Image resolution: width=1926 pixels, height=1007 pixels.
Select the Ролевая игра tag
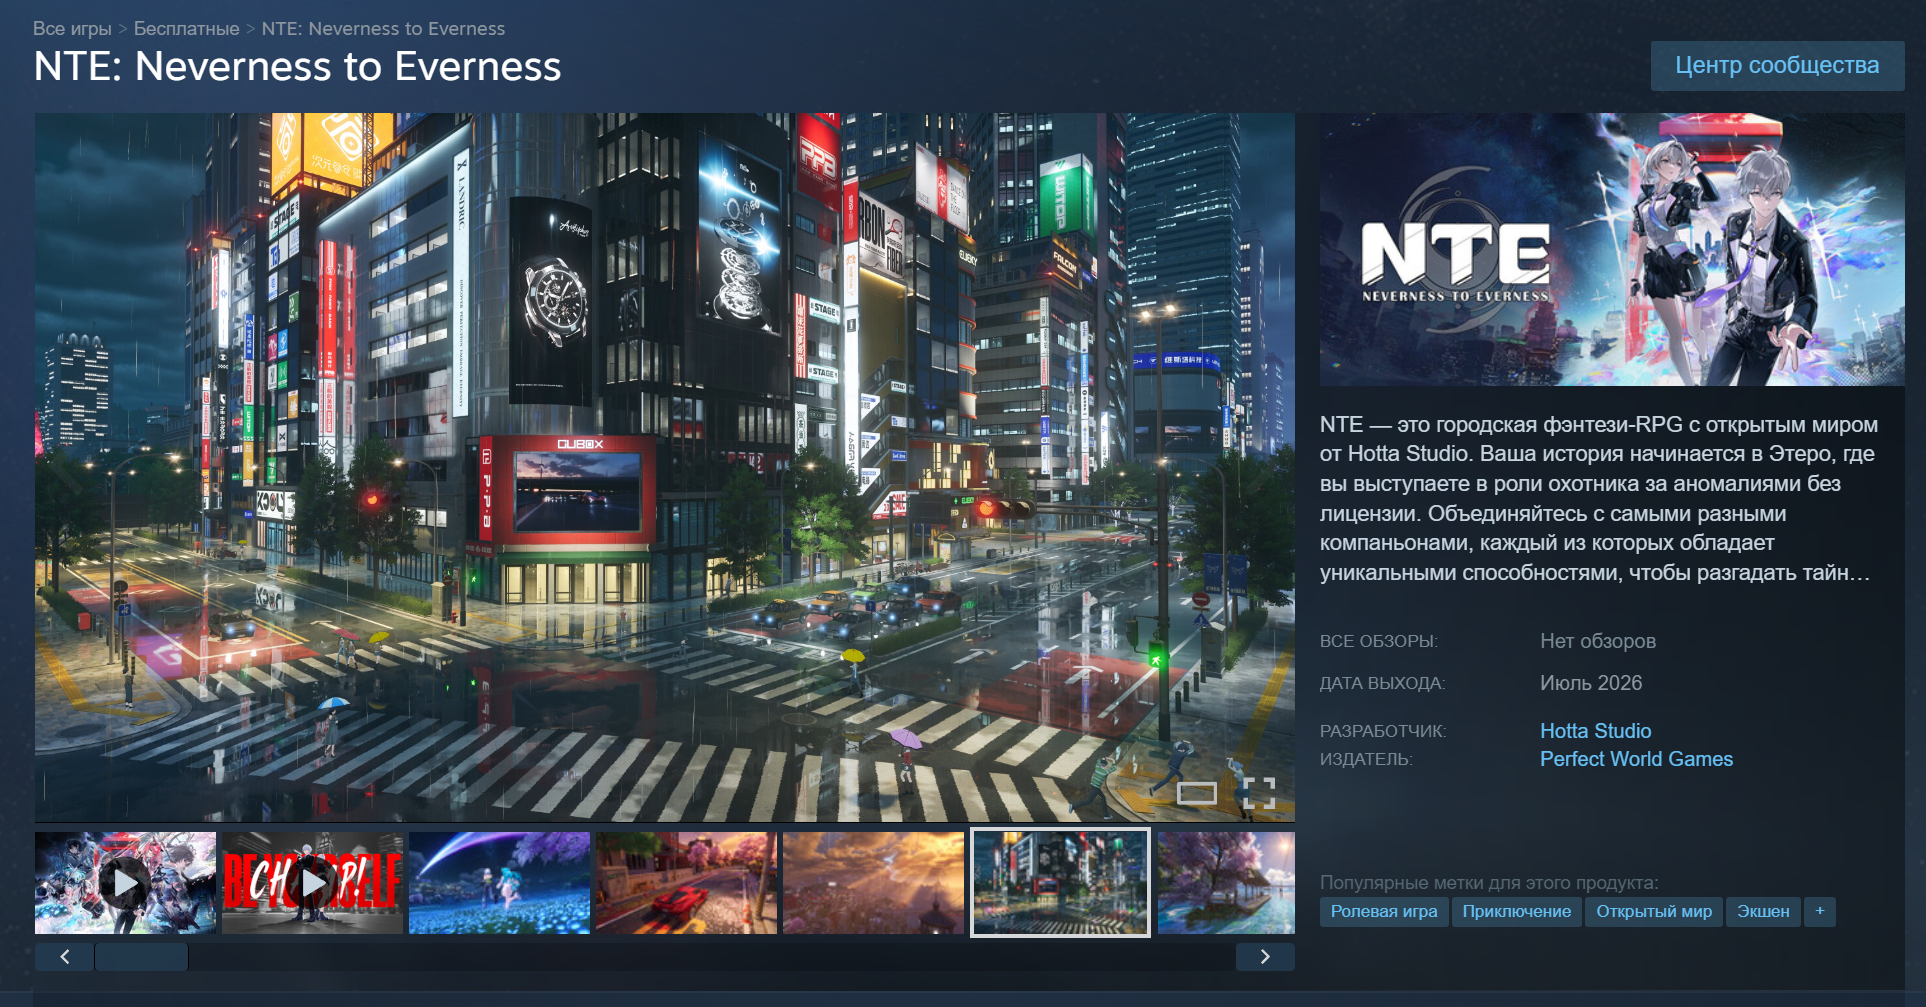[x=1384, y=911]
